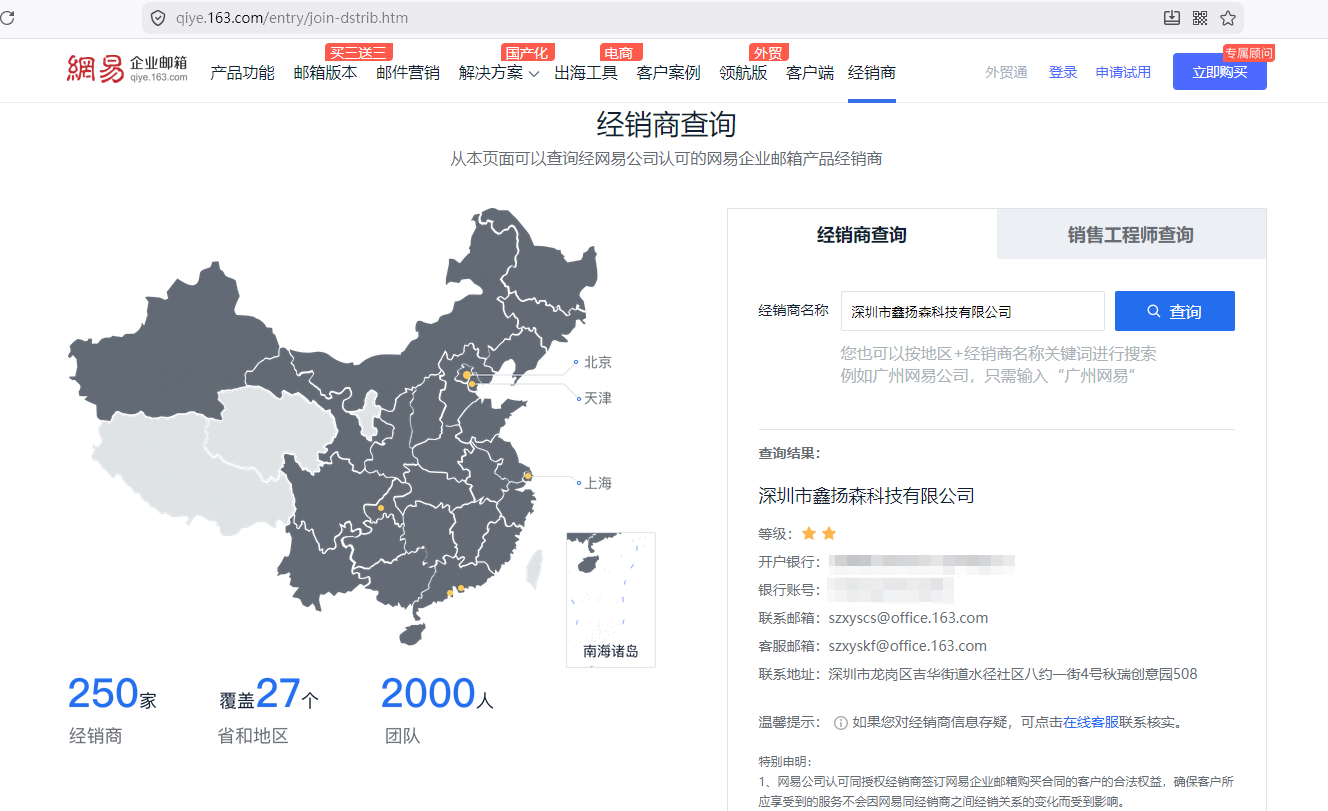Open 客户端 in navigation
This screenshot has width=1328, height=811.
point(810,73)
